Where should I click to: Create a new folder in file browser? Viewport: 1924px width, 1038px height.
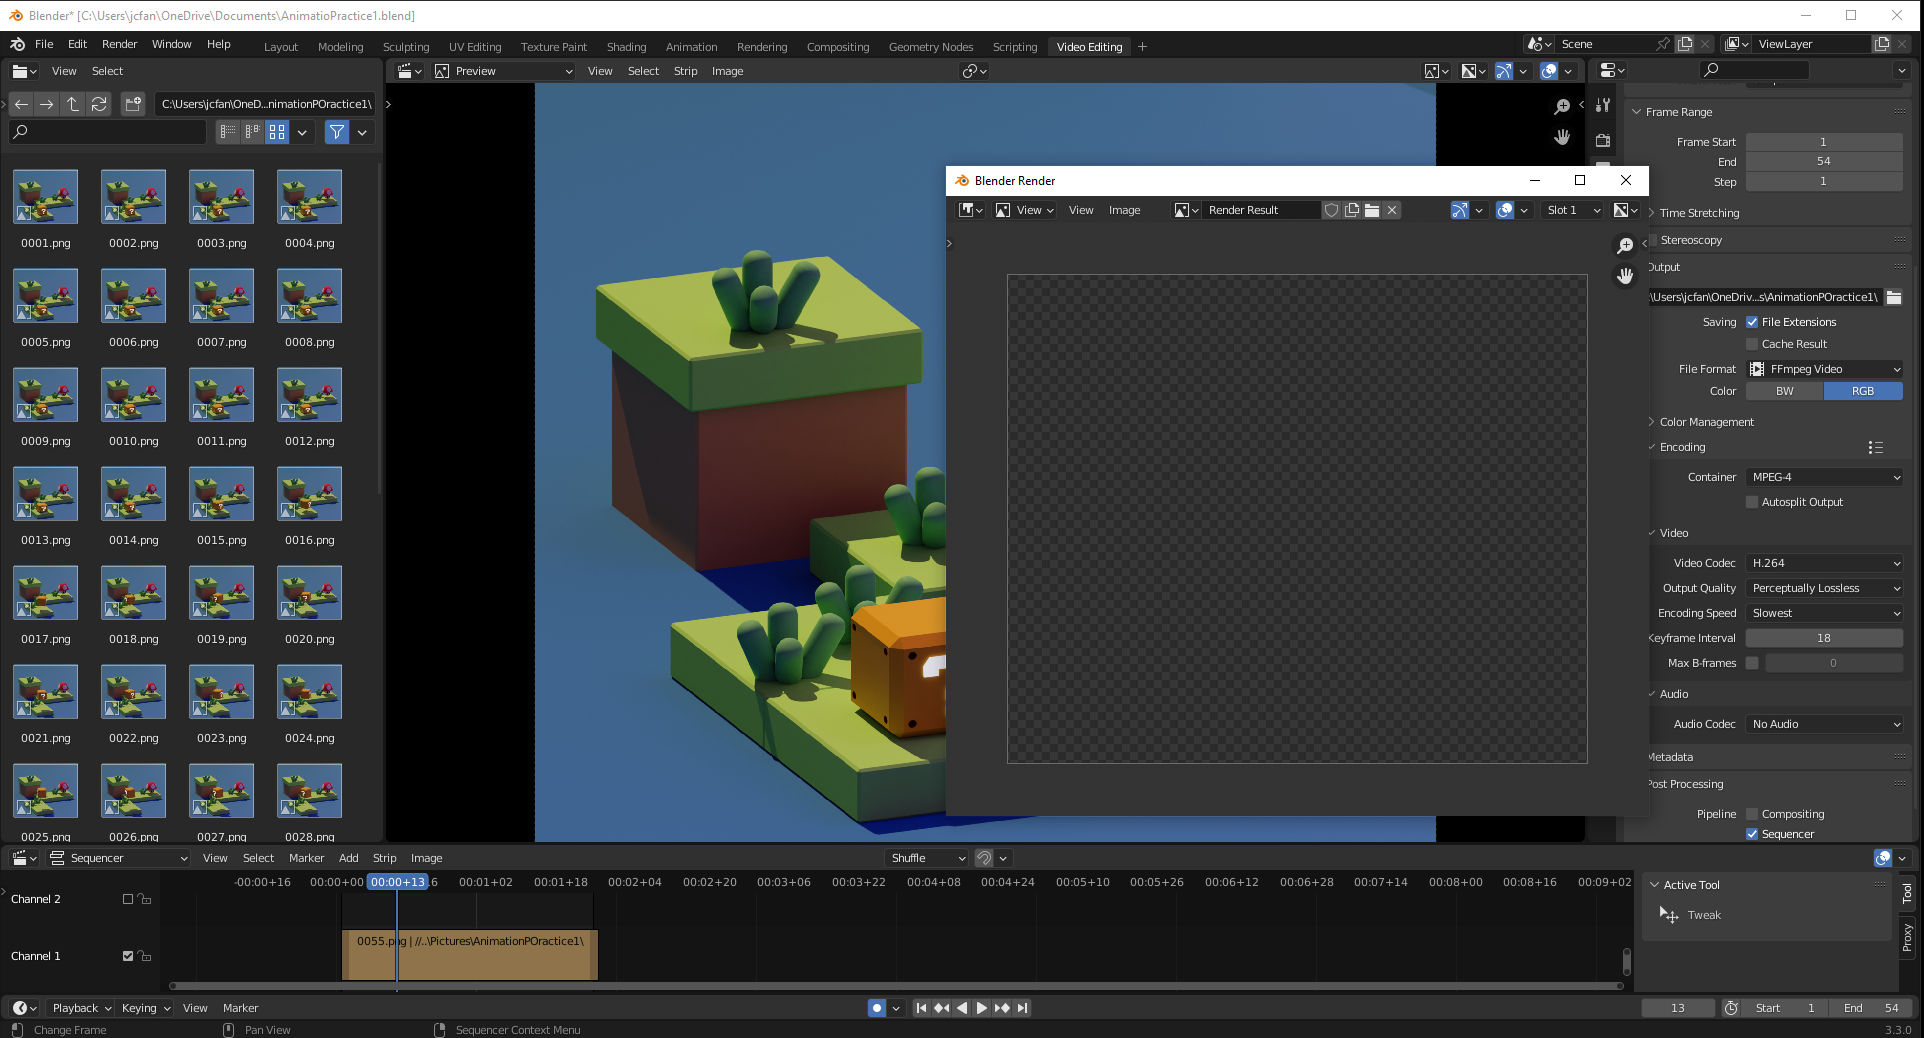pos(133,104)
